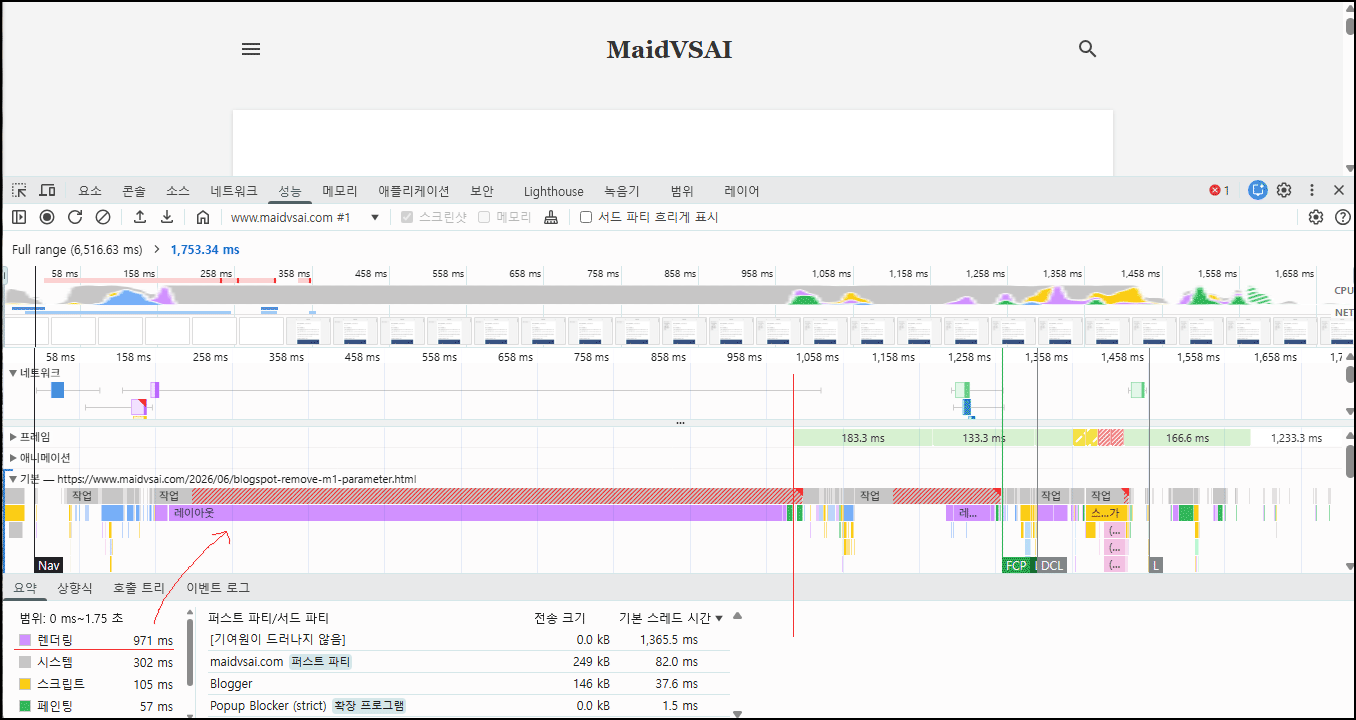The height and width of the screenshot is (720, 1356).
Task: Open the performance help question mark icon
Action: click(x=1343, y=217)
